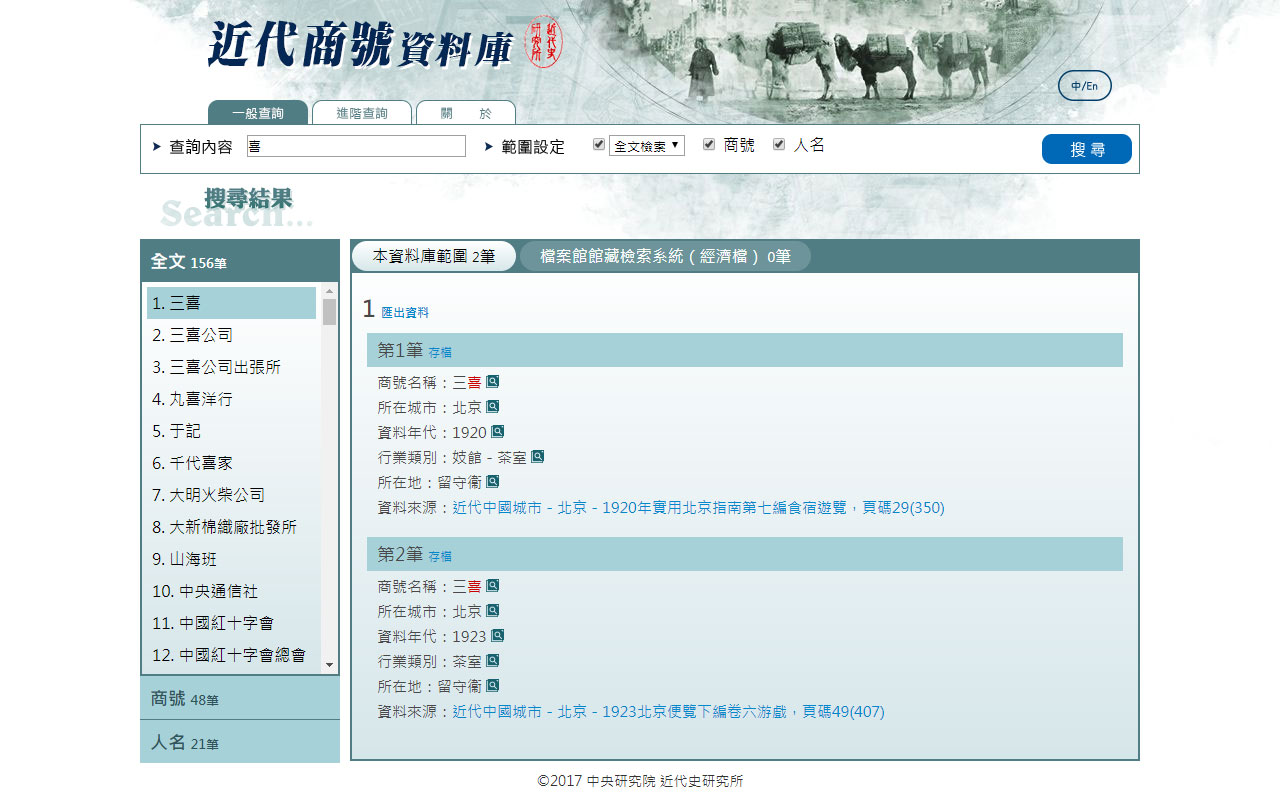1280x800 pixels.
Task: Select list item 7. 大明火柴公司
Action: (x=231, y=495)
